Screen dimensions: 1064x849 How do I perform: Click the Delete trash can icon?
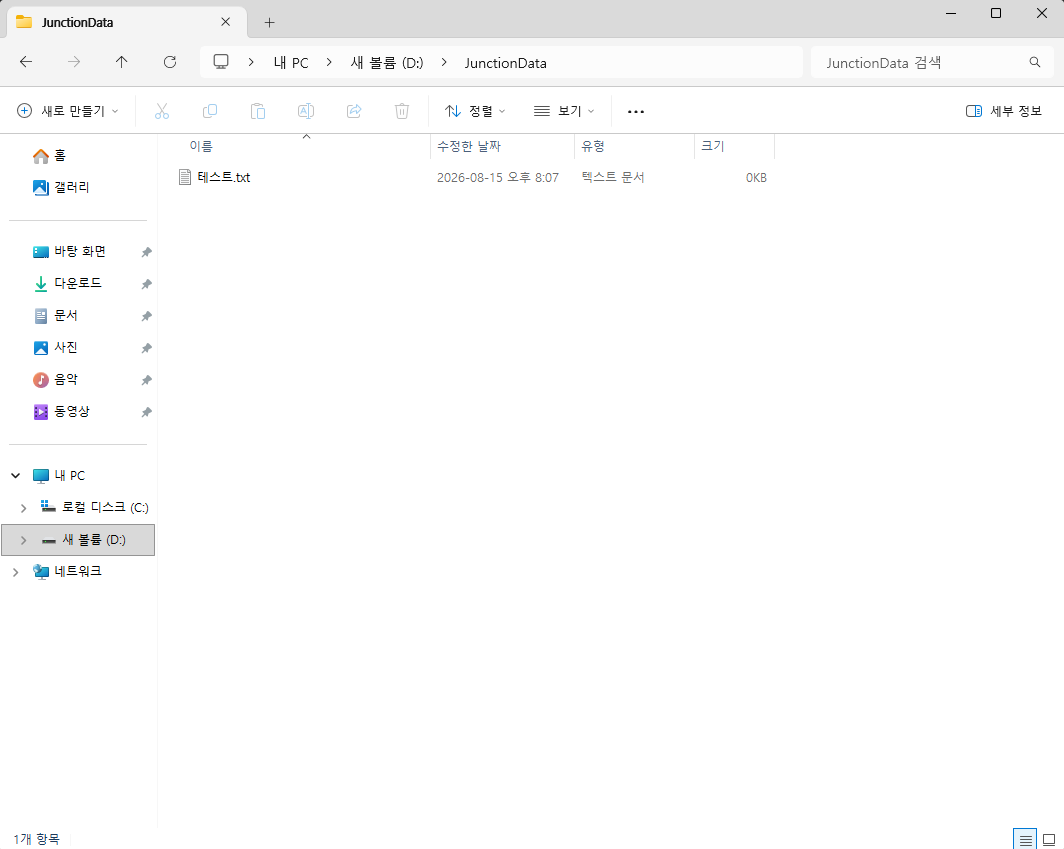(402, 111)
